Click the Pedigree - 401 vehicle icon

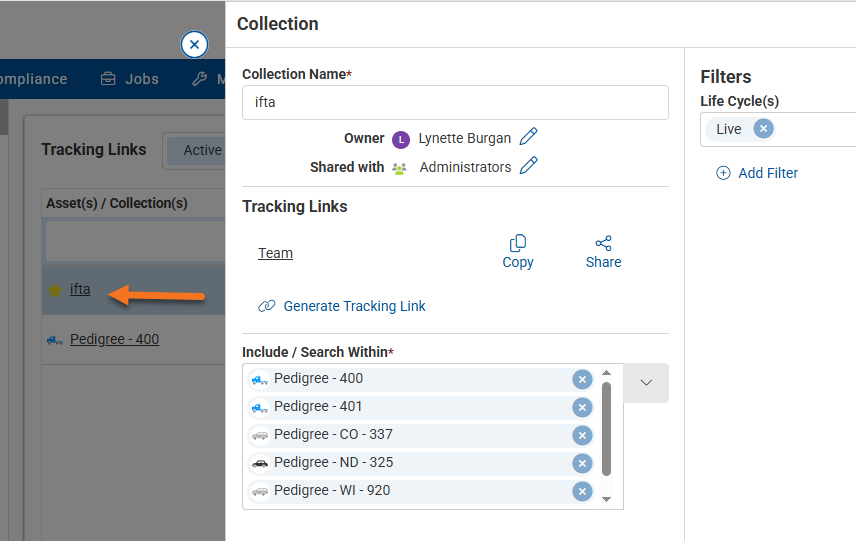pyautogui.click(x=259, y=408)
